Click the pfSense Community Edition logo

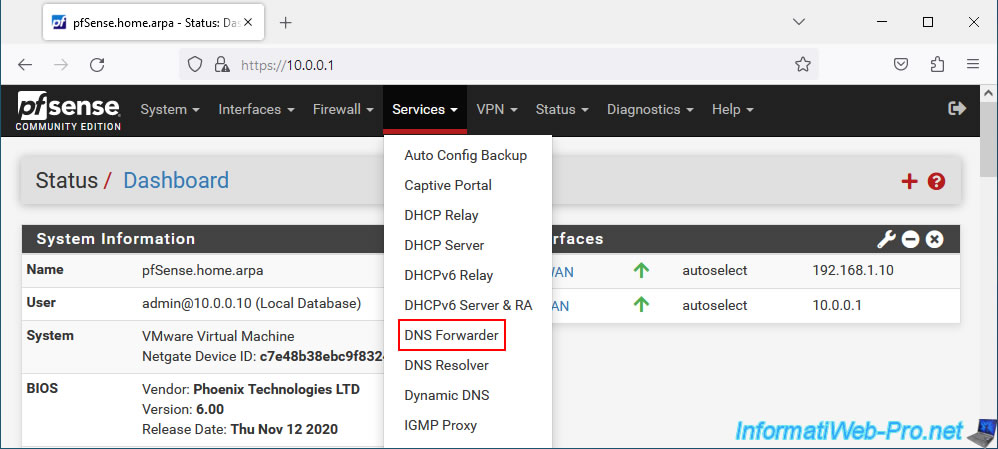(x=69, y=110)
